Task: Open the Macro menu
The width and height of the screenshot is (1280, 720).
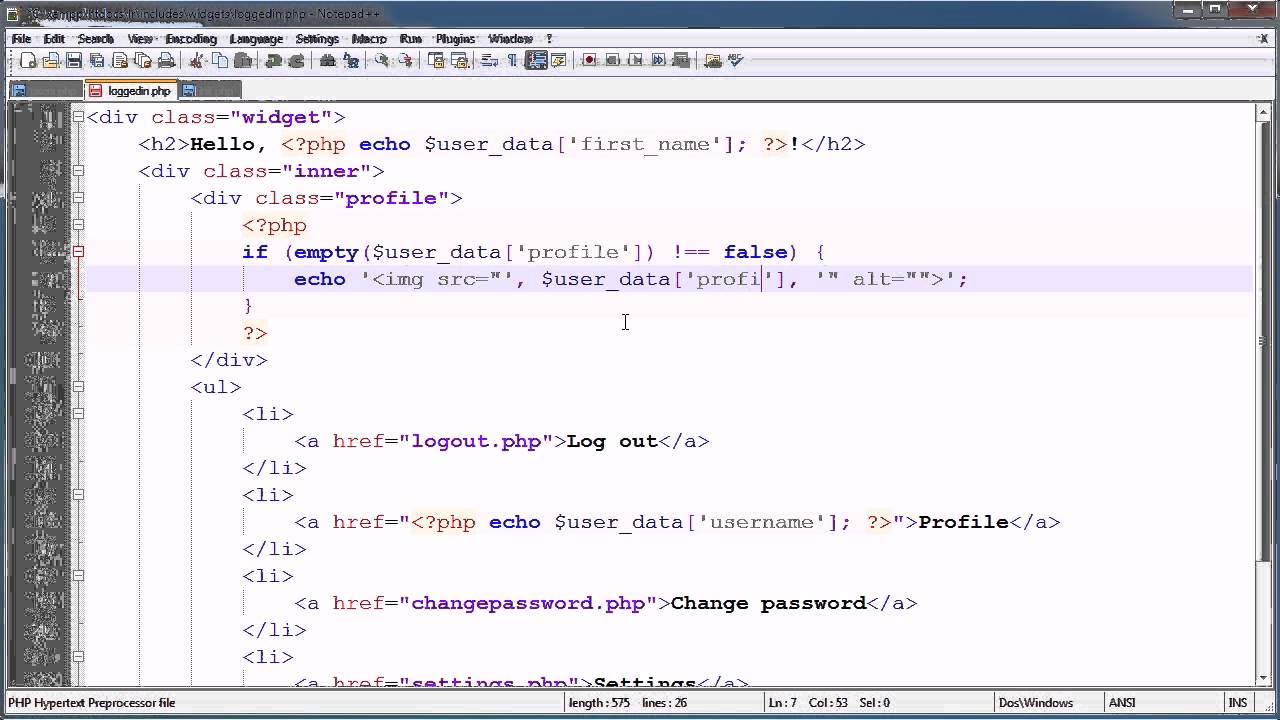Action: (x=369, y=39)
